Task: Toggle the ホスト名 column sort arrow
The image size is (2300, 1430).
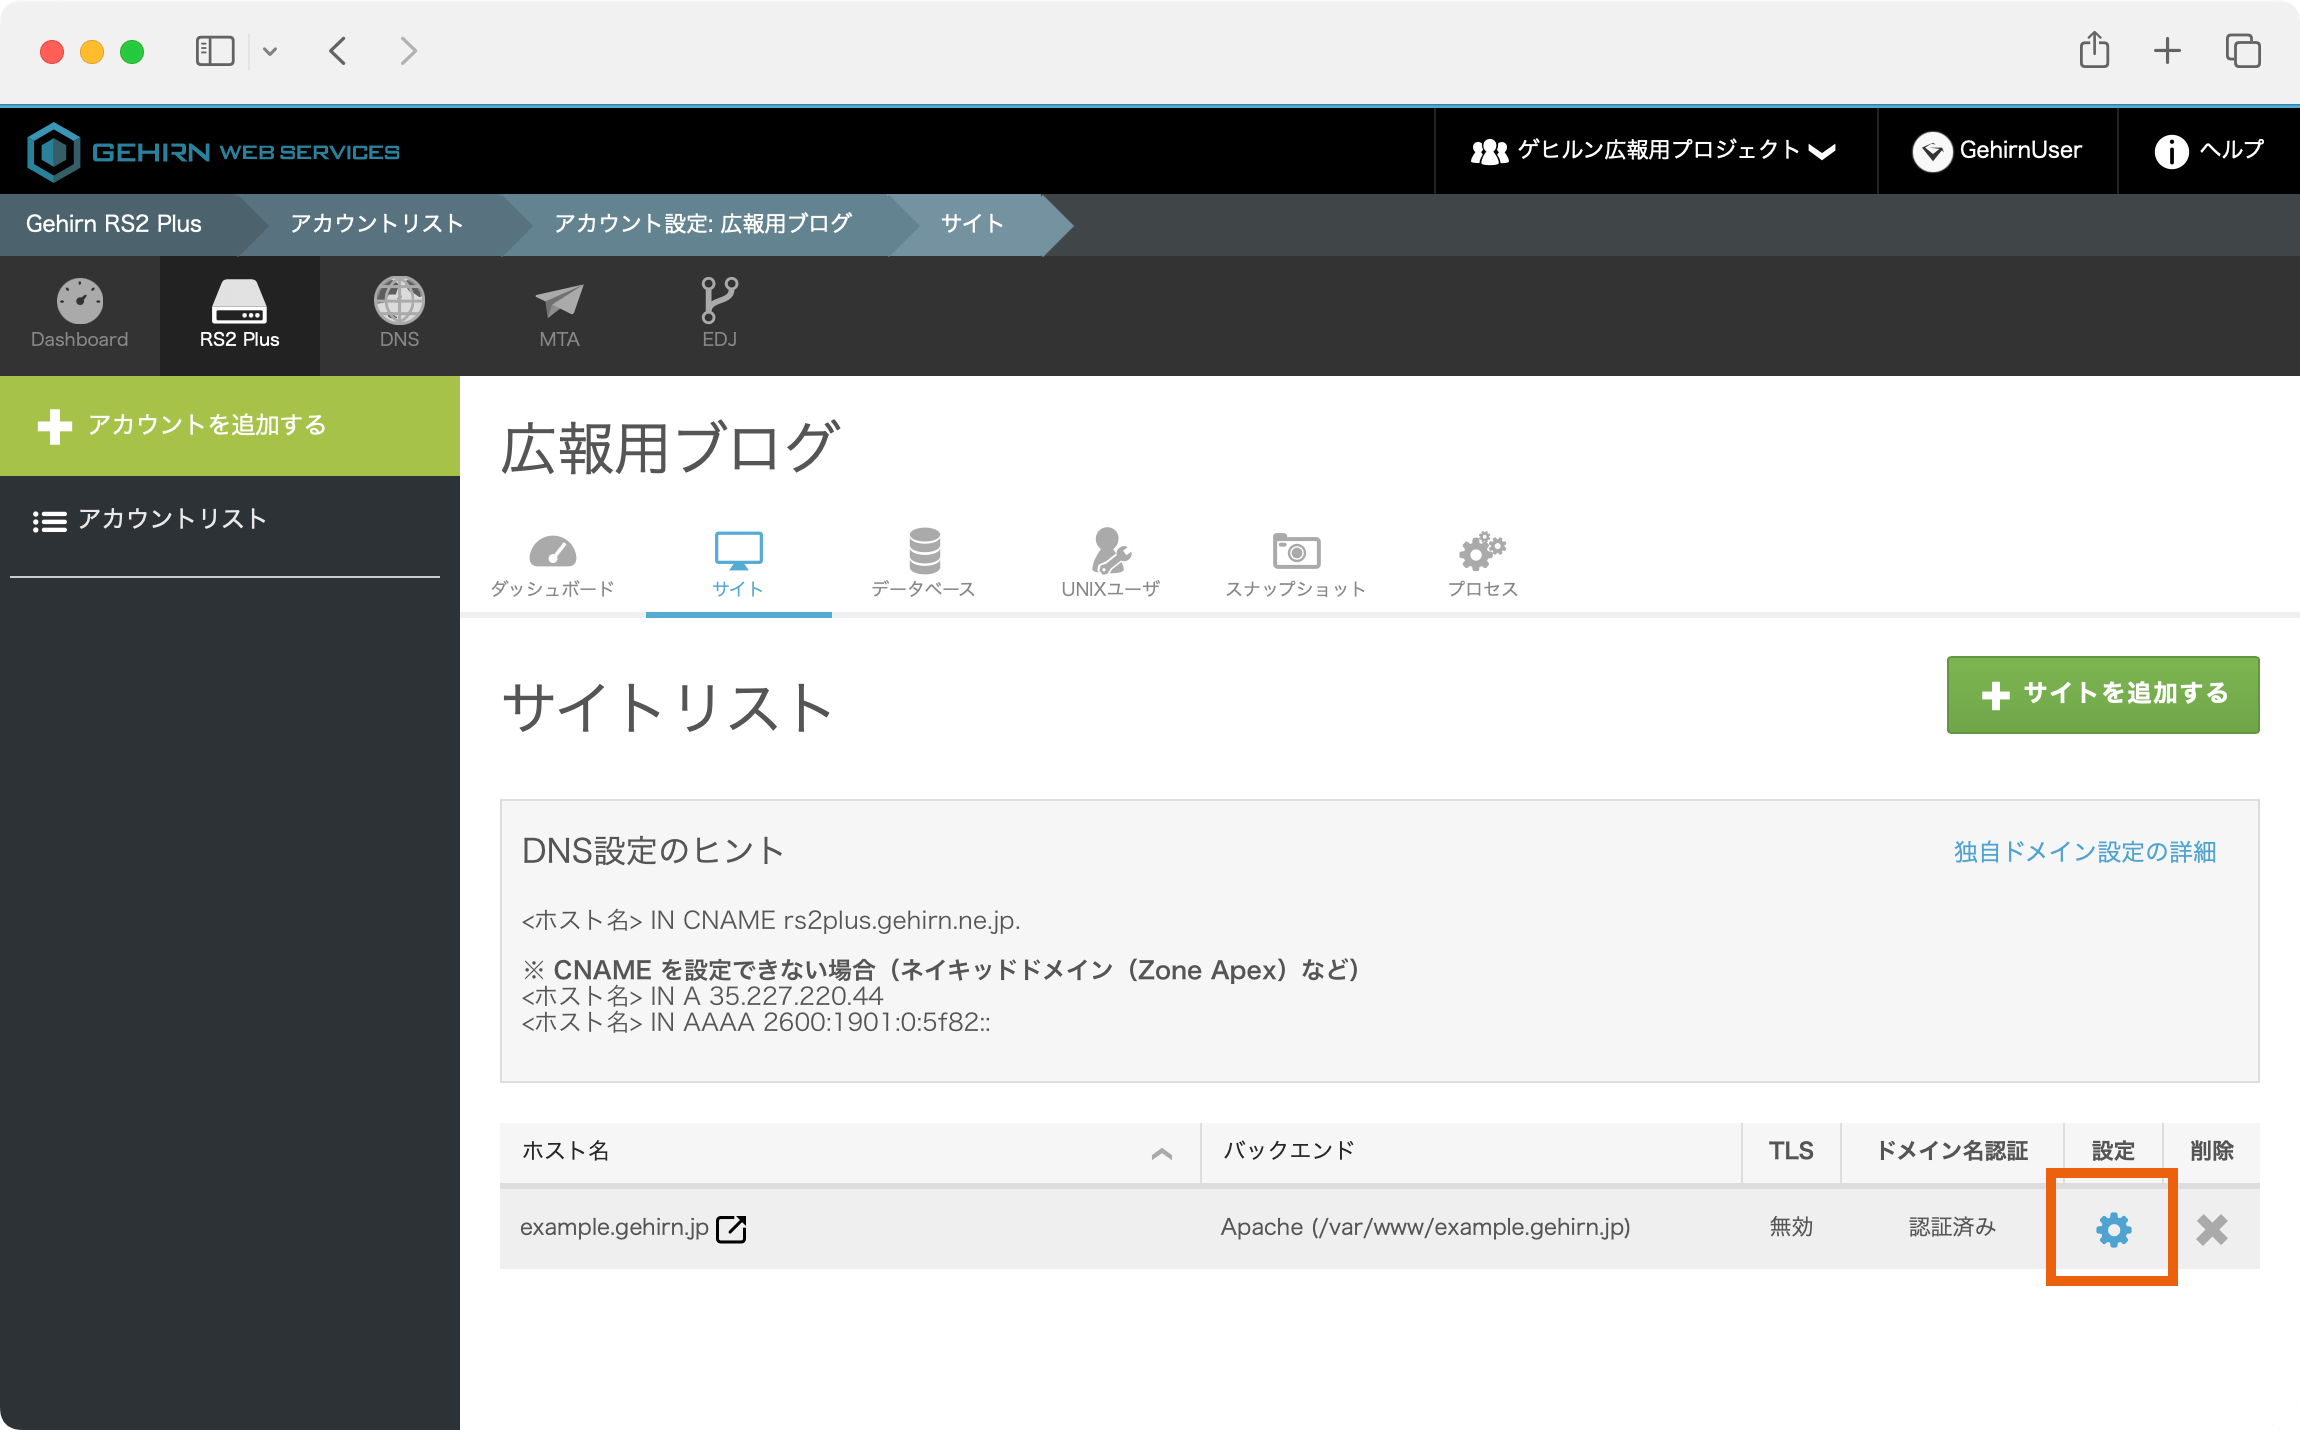Action: pos(1162,1153)
